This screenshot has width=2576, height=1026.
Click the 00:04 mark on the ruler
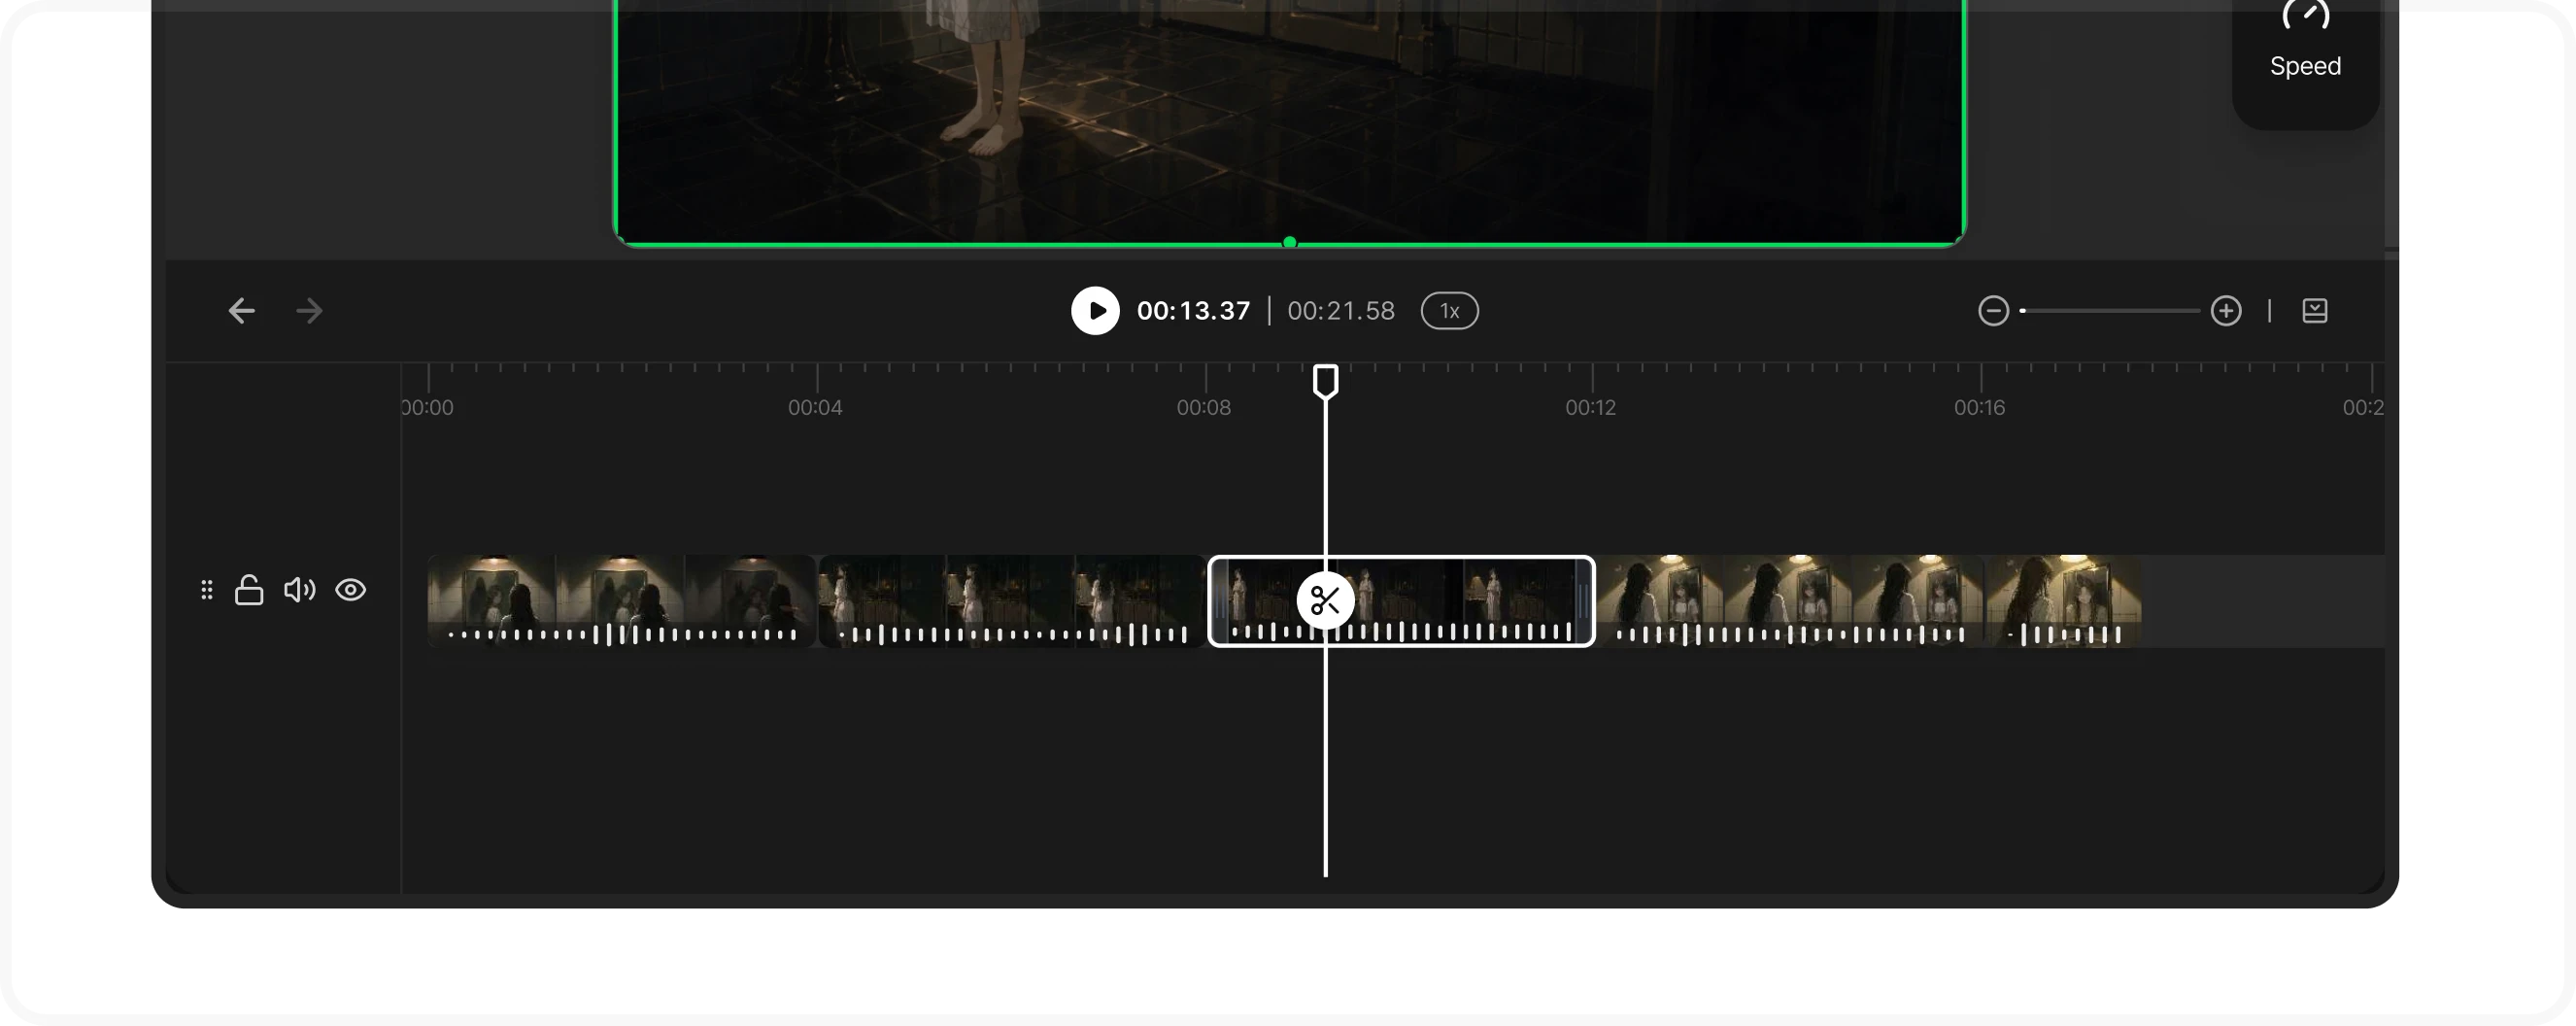click(815, 407)
